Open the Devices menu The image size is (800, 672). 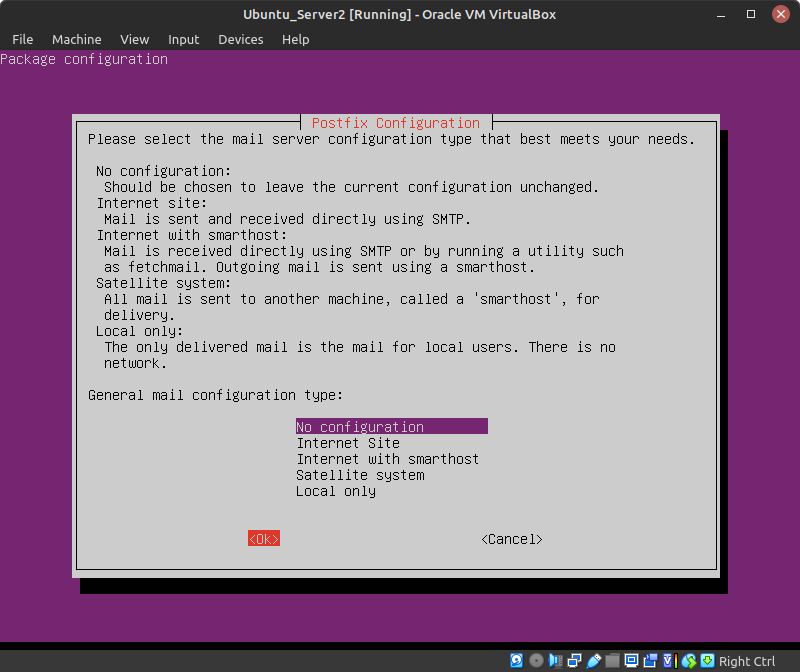point(241,39)
